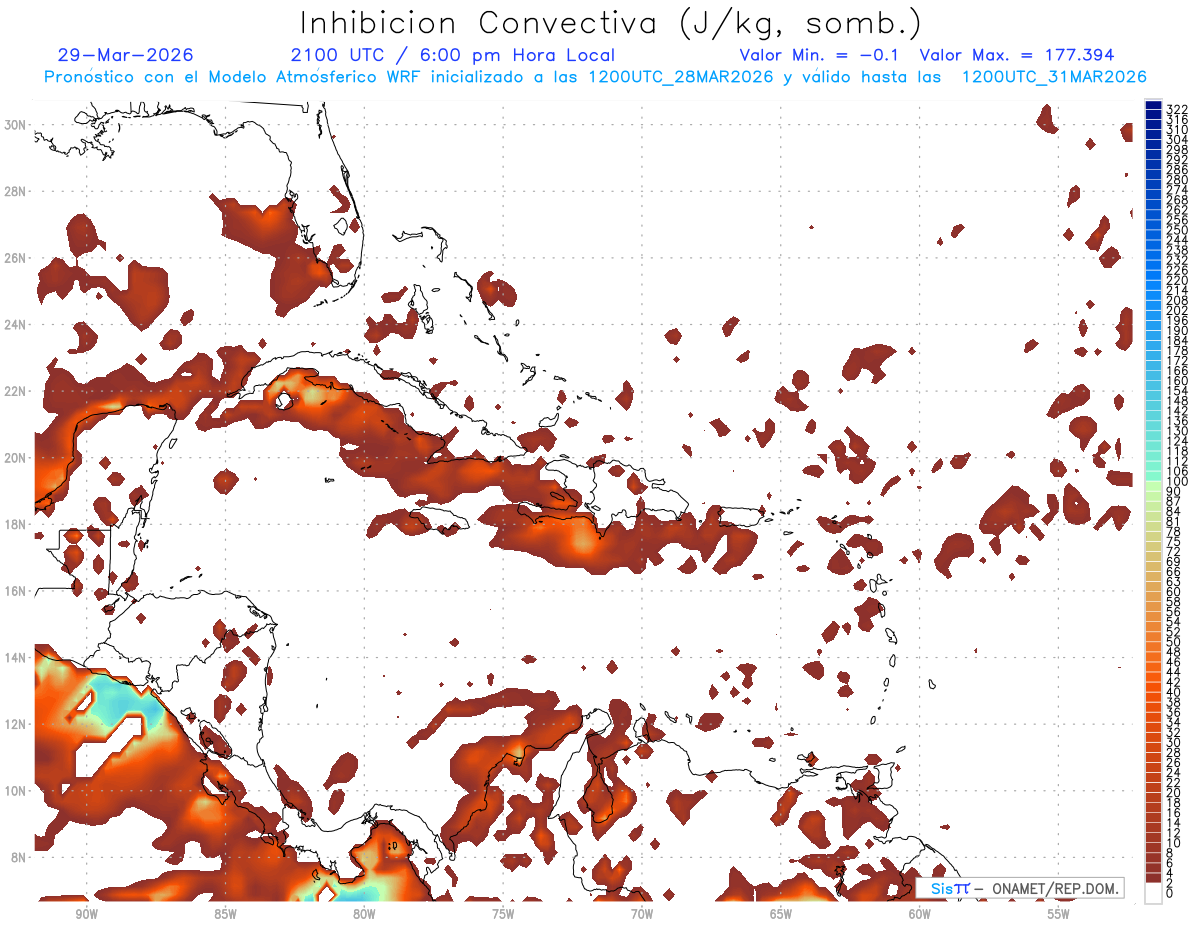Pick the pale green 100 colorbar swatch
1200x927 pixels.
coord(1153,482)
